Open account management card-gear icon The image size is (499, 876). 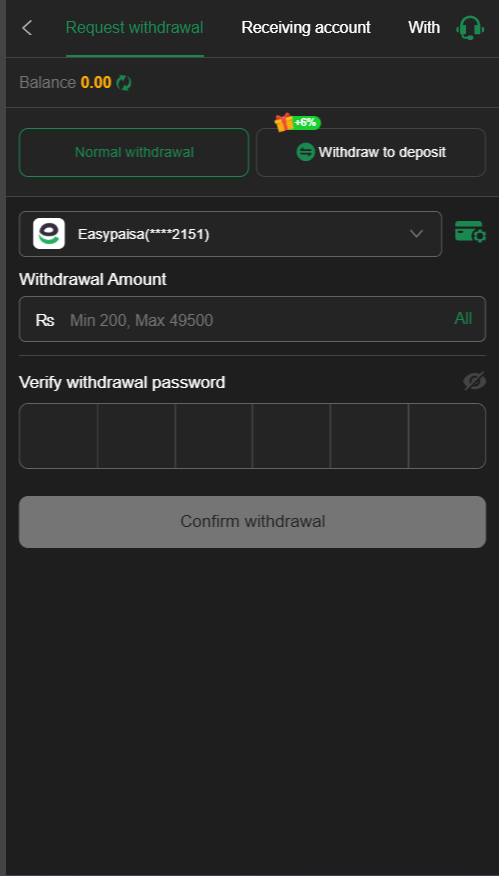point(471,231)
